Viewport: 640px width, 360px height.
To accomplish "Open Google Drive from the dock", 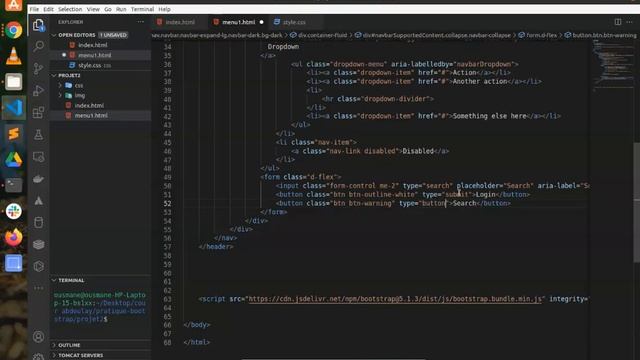I will tap(13, 160).
